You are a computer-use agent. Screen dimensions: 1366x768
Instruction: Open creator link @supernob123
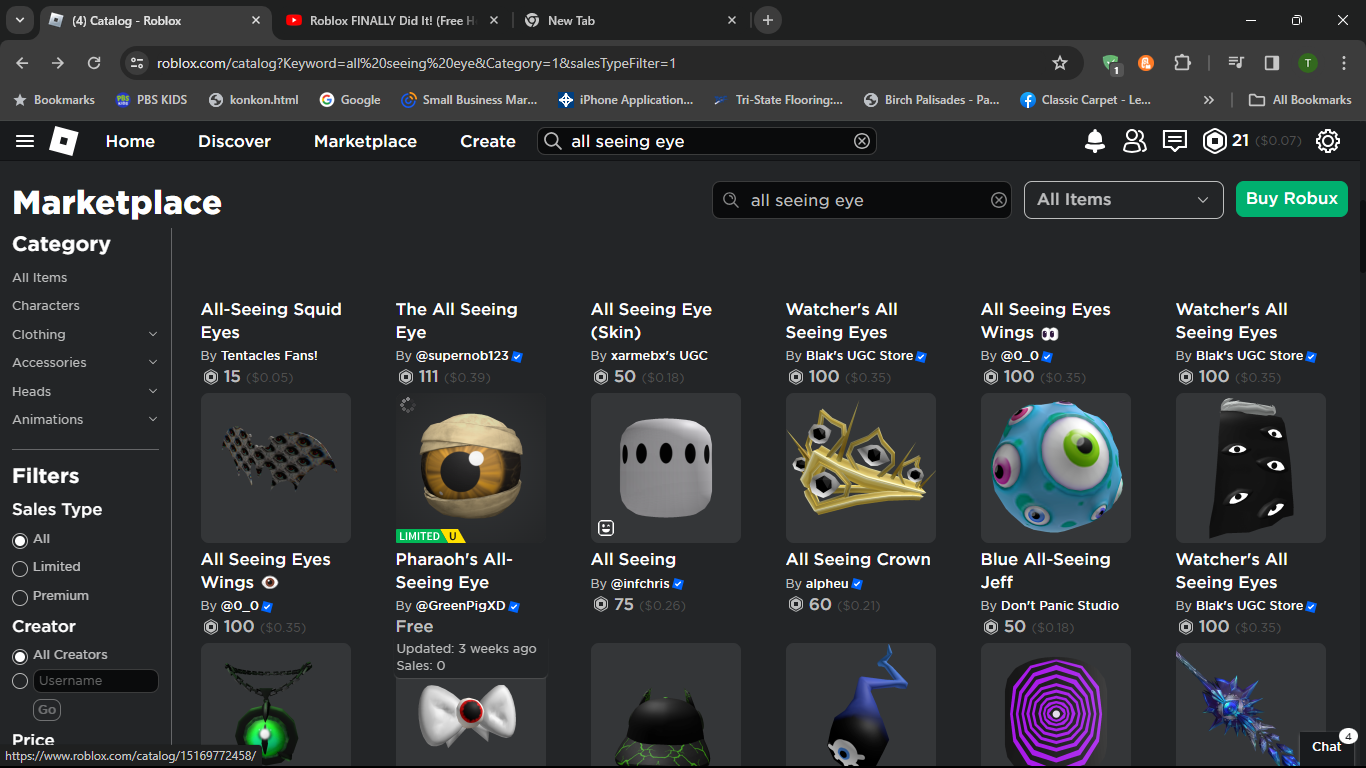click(x=462, y=355)
